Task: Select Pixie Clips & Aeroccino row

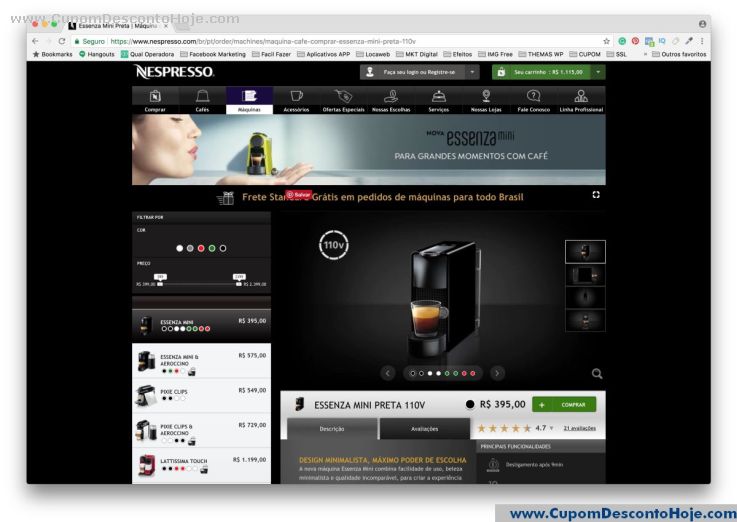Action: point(202,430)
